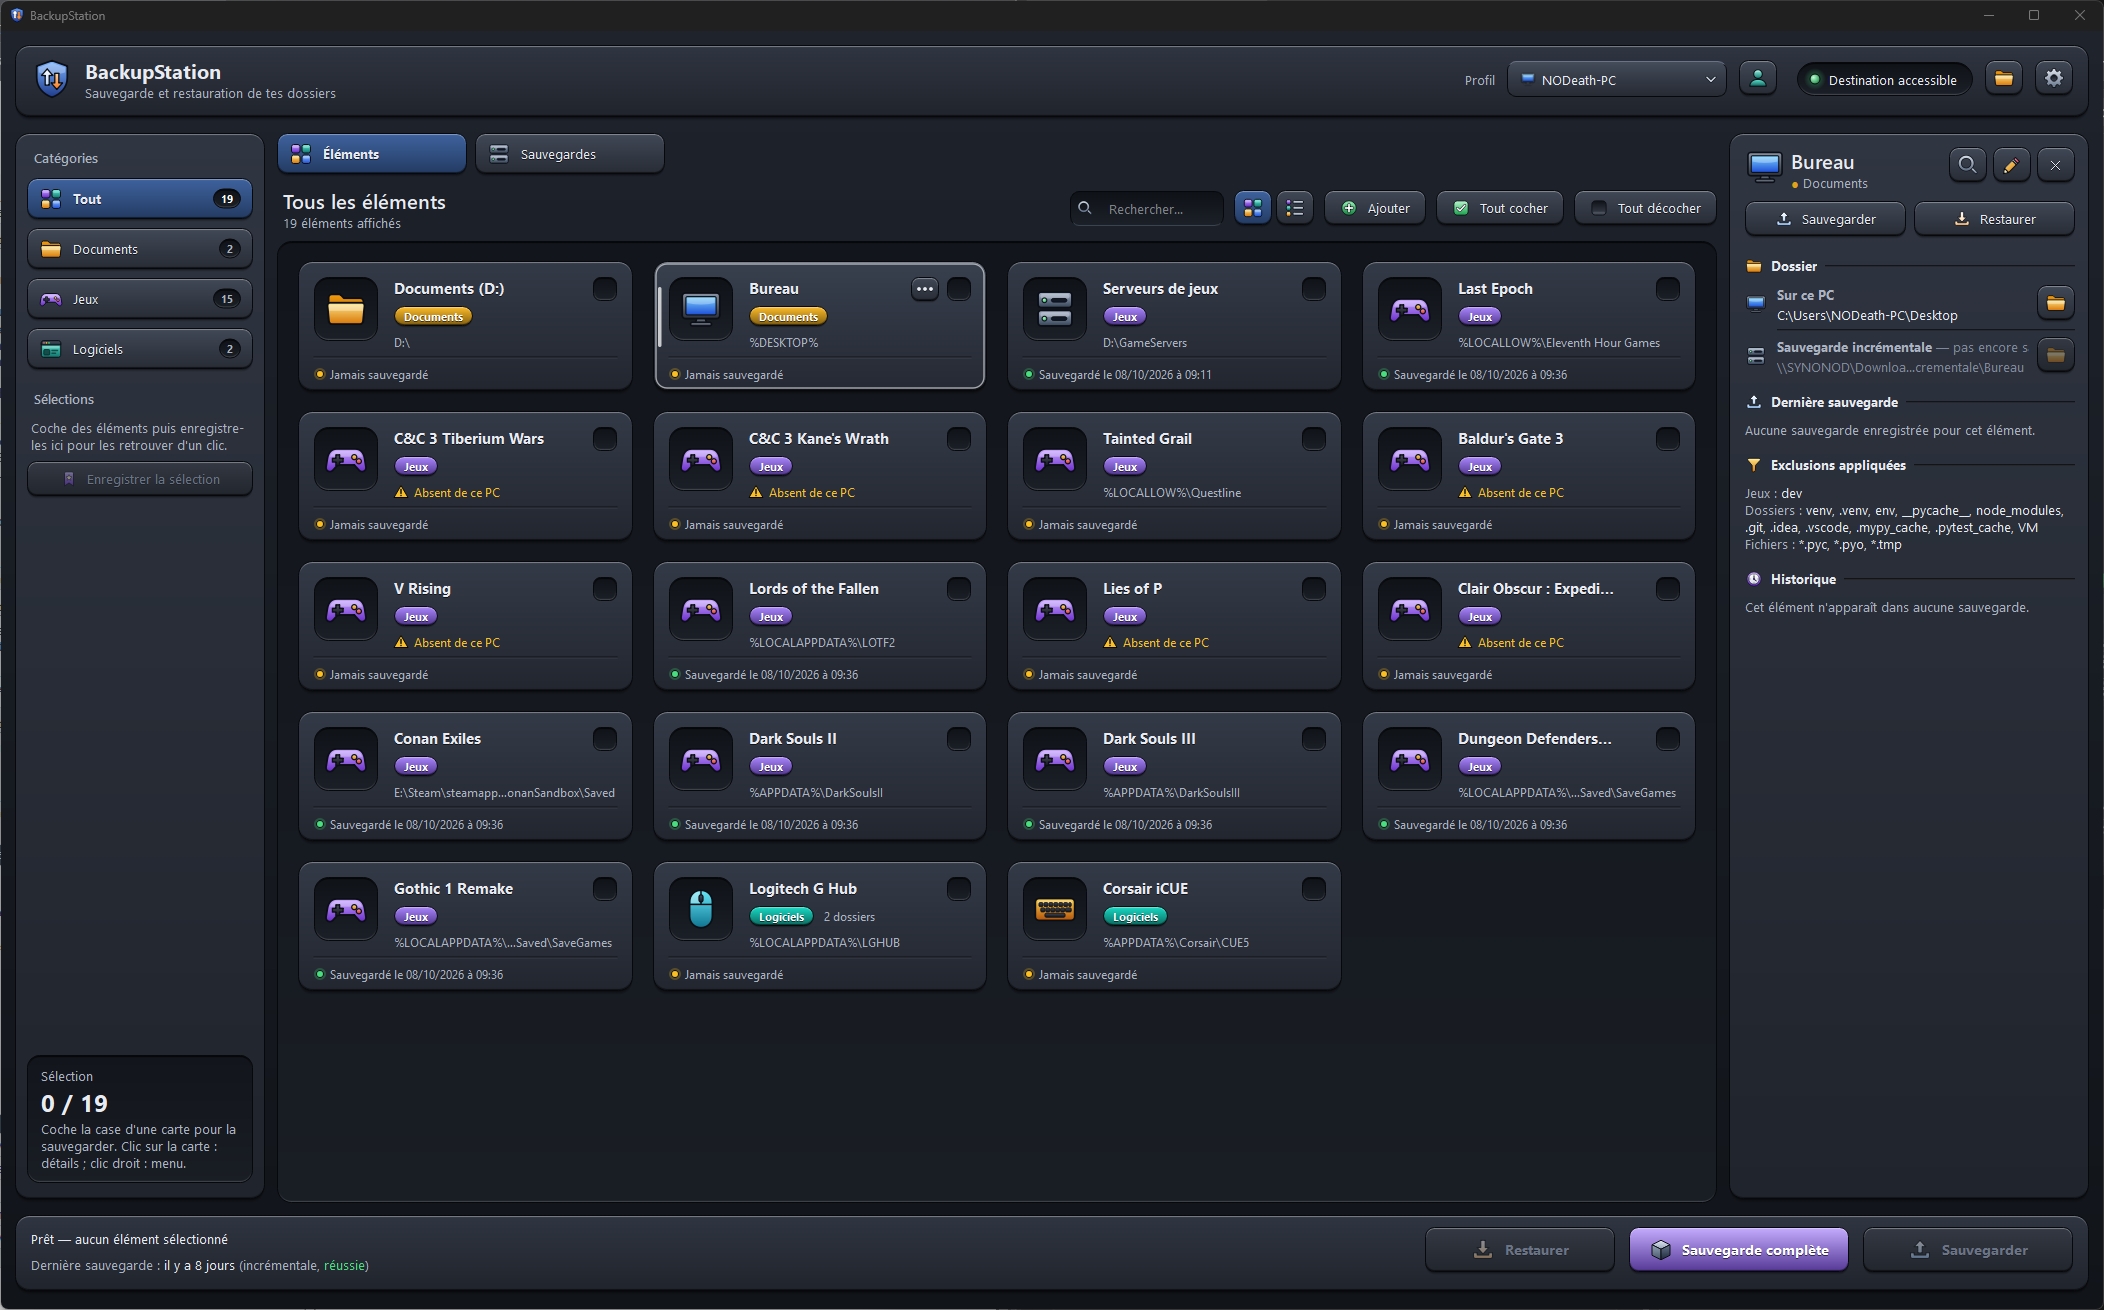Open settings gear icon in header
Viewport: 2104px width, 1310px height.
(x=2053, y=79)
